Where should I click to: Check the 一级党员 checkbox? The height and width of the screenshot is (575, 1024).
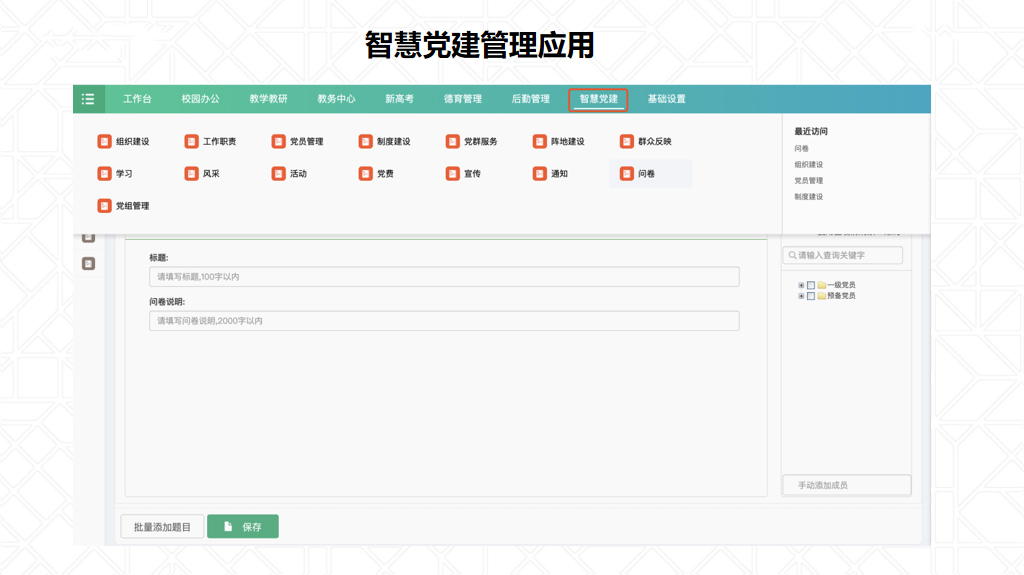click(811, 285)
